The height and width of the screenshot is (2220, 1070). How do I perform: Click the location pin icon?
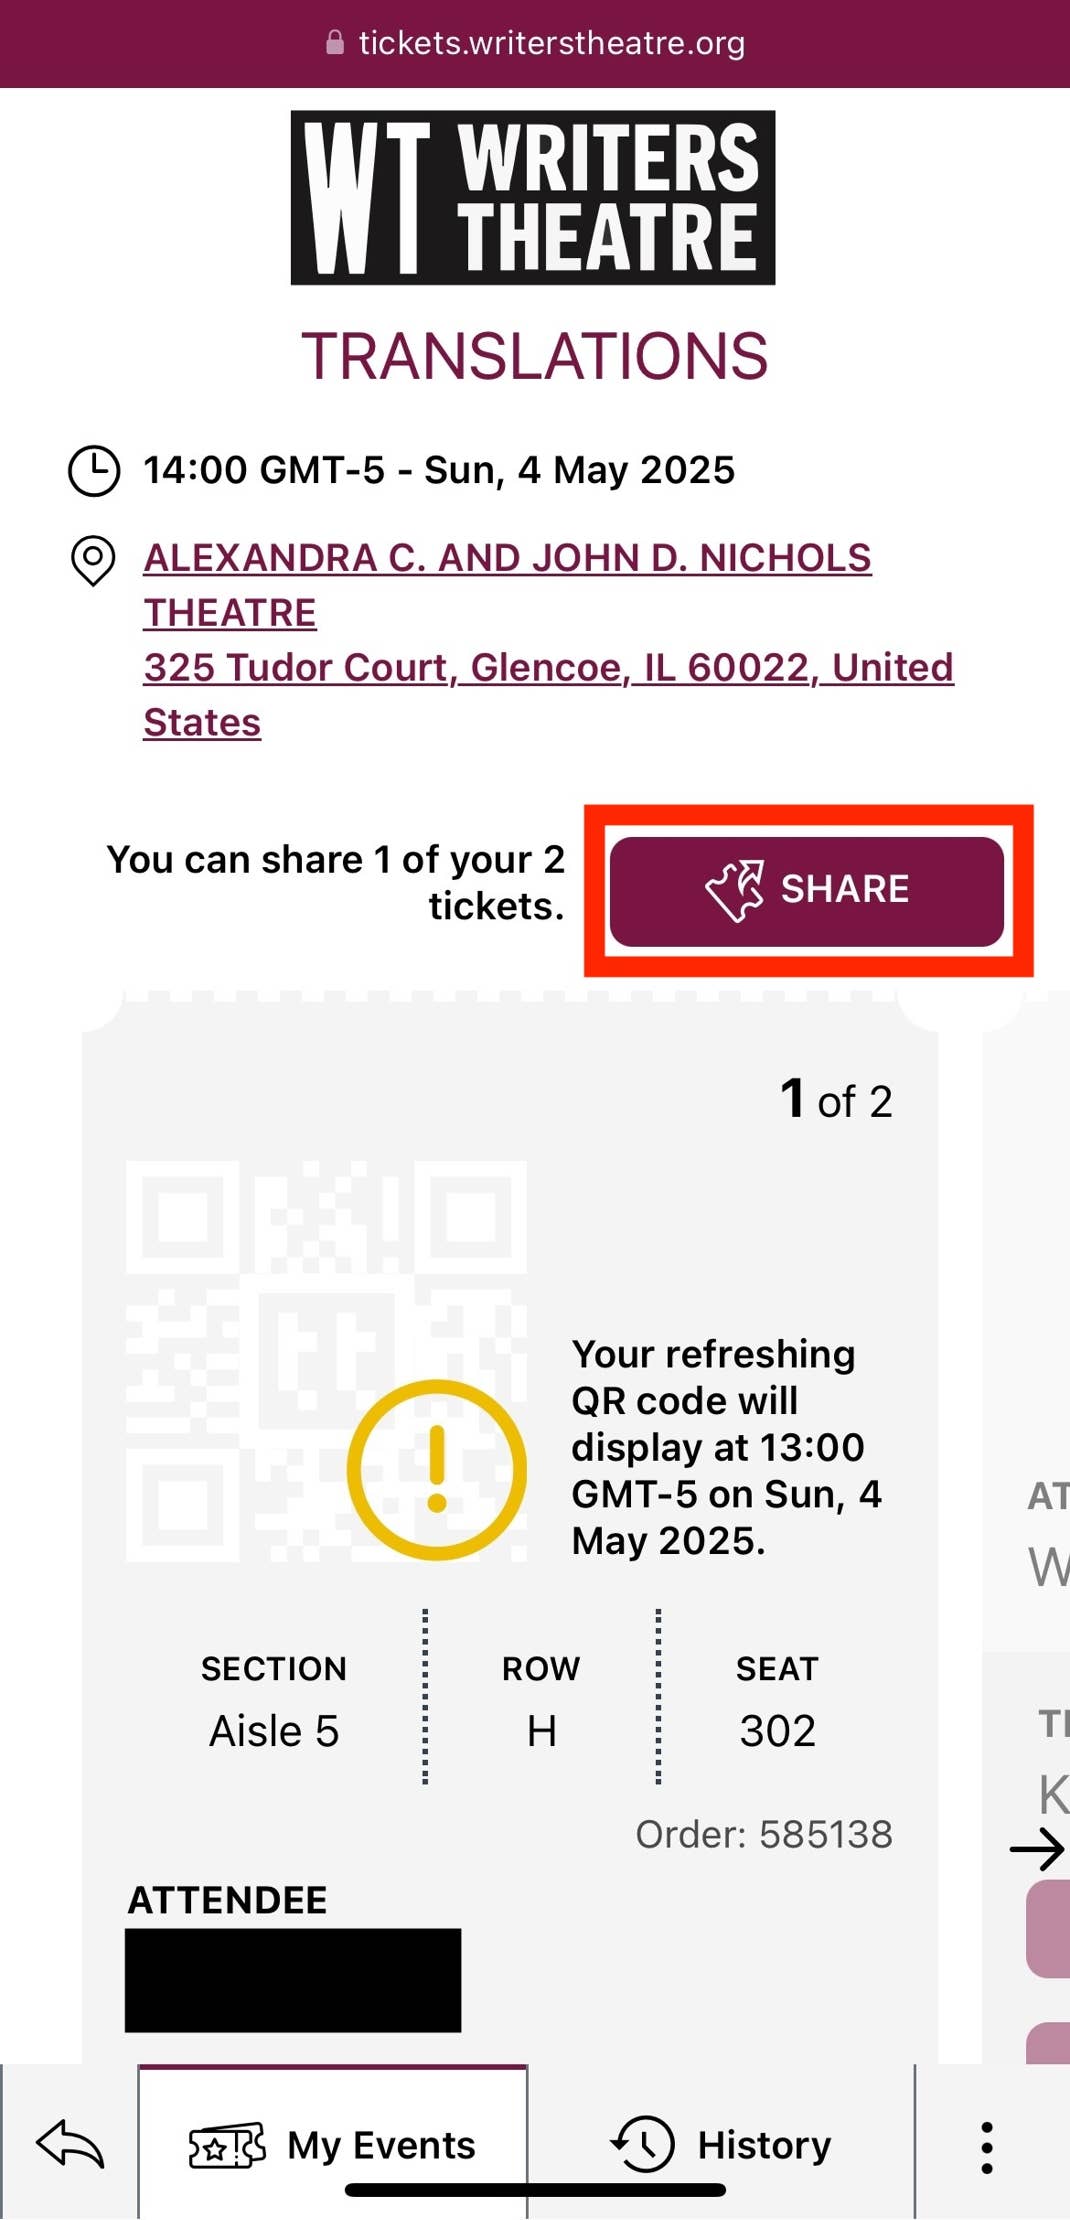93,560
